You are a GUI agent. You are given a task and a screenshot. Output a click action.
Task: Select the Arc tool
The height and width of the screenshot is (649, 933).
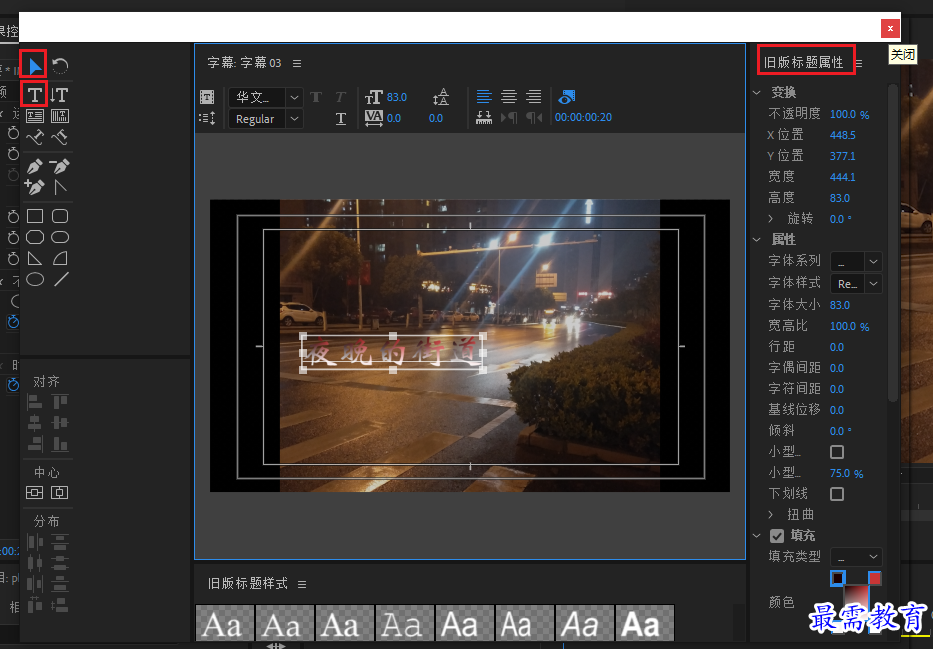(60, 258)
